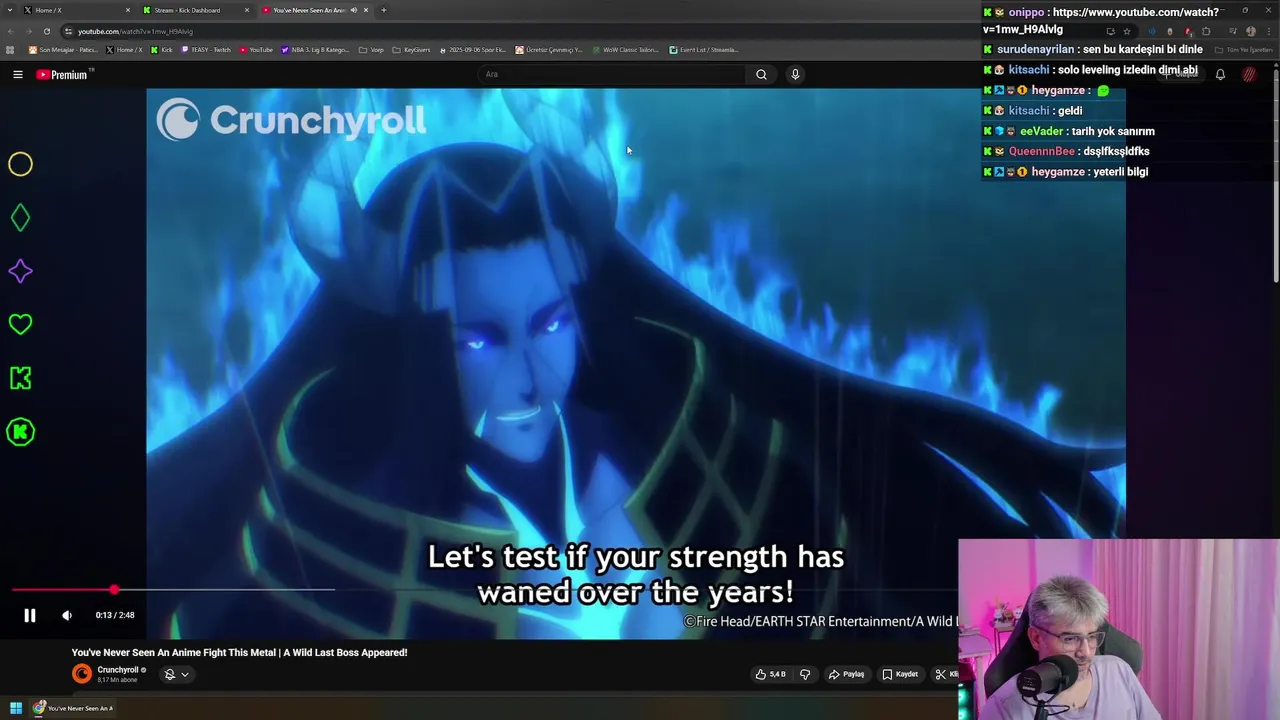Click the red video progress bar scrubber
1280x720 pixels.
[114, 590]
